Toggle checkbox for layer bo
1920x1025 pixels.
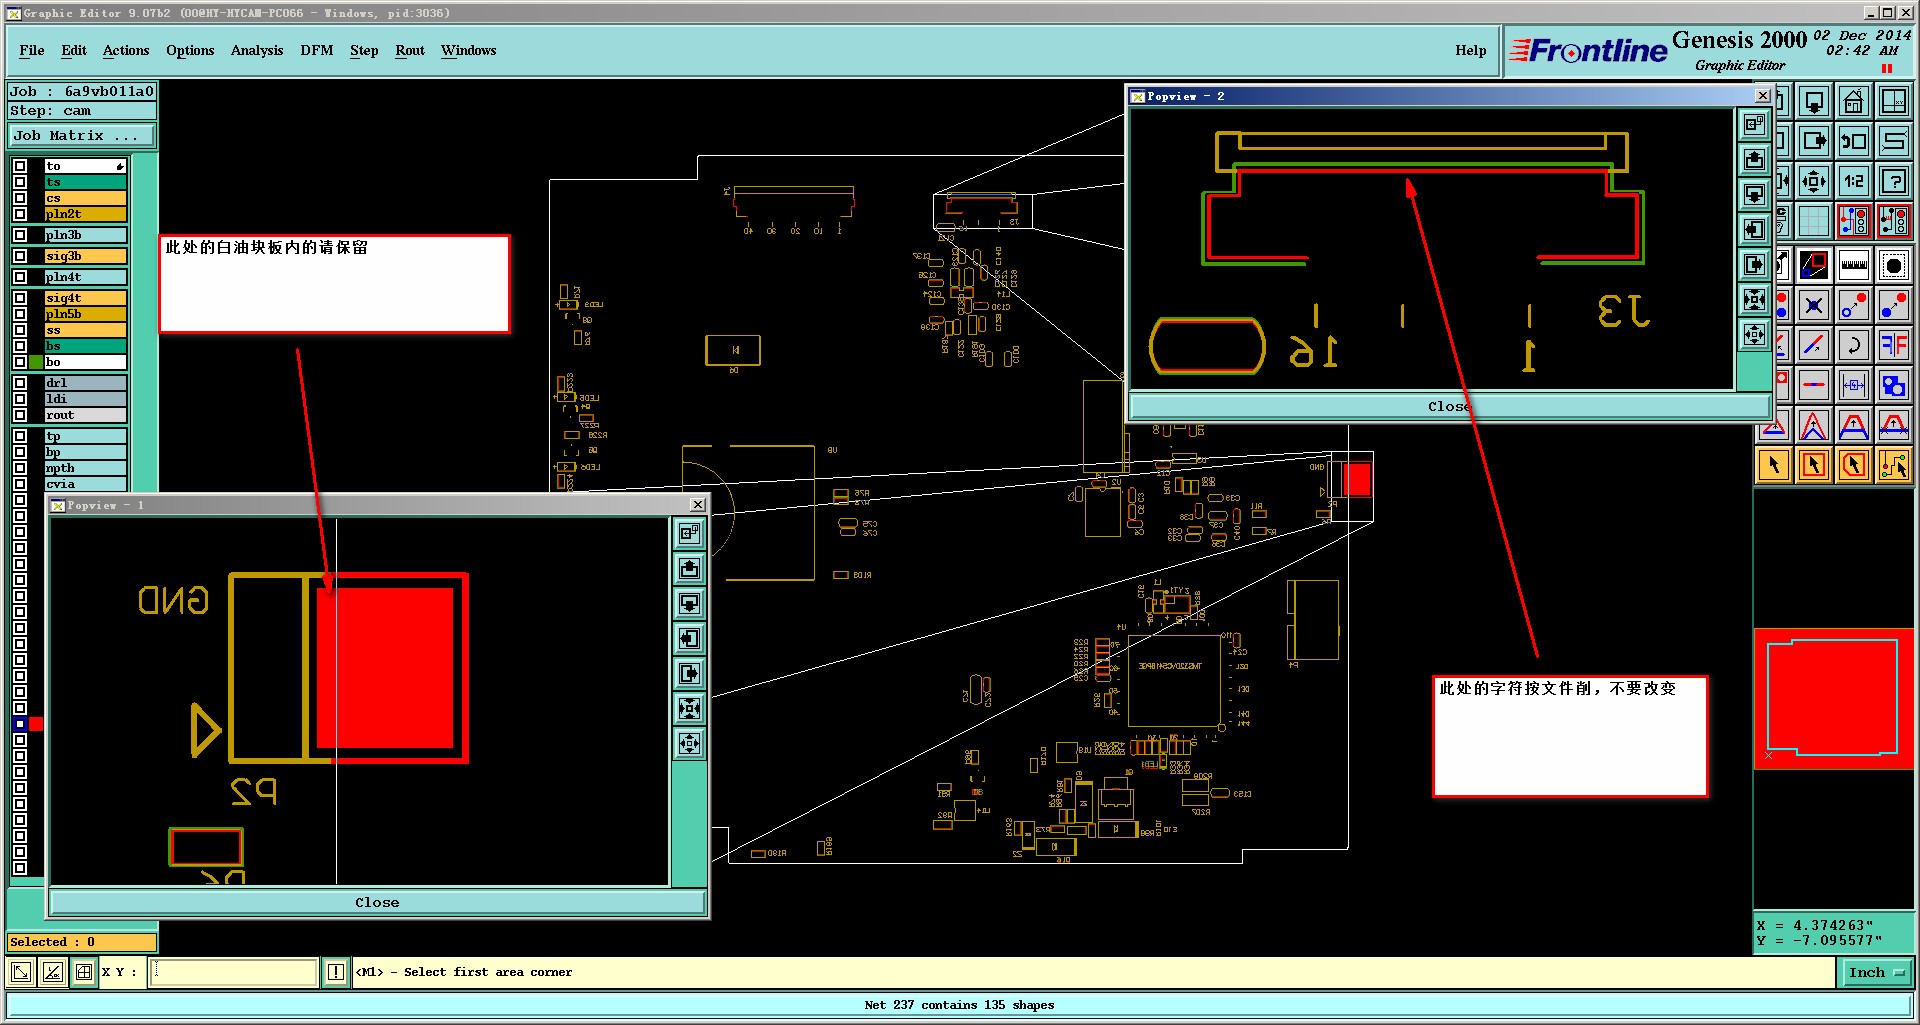pyautogui.click(x=20, y=362)
